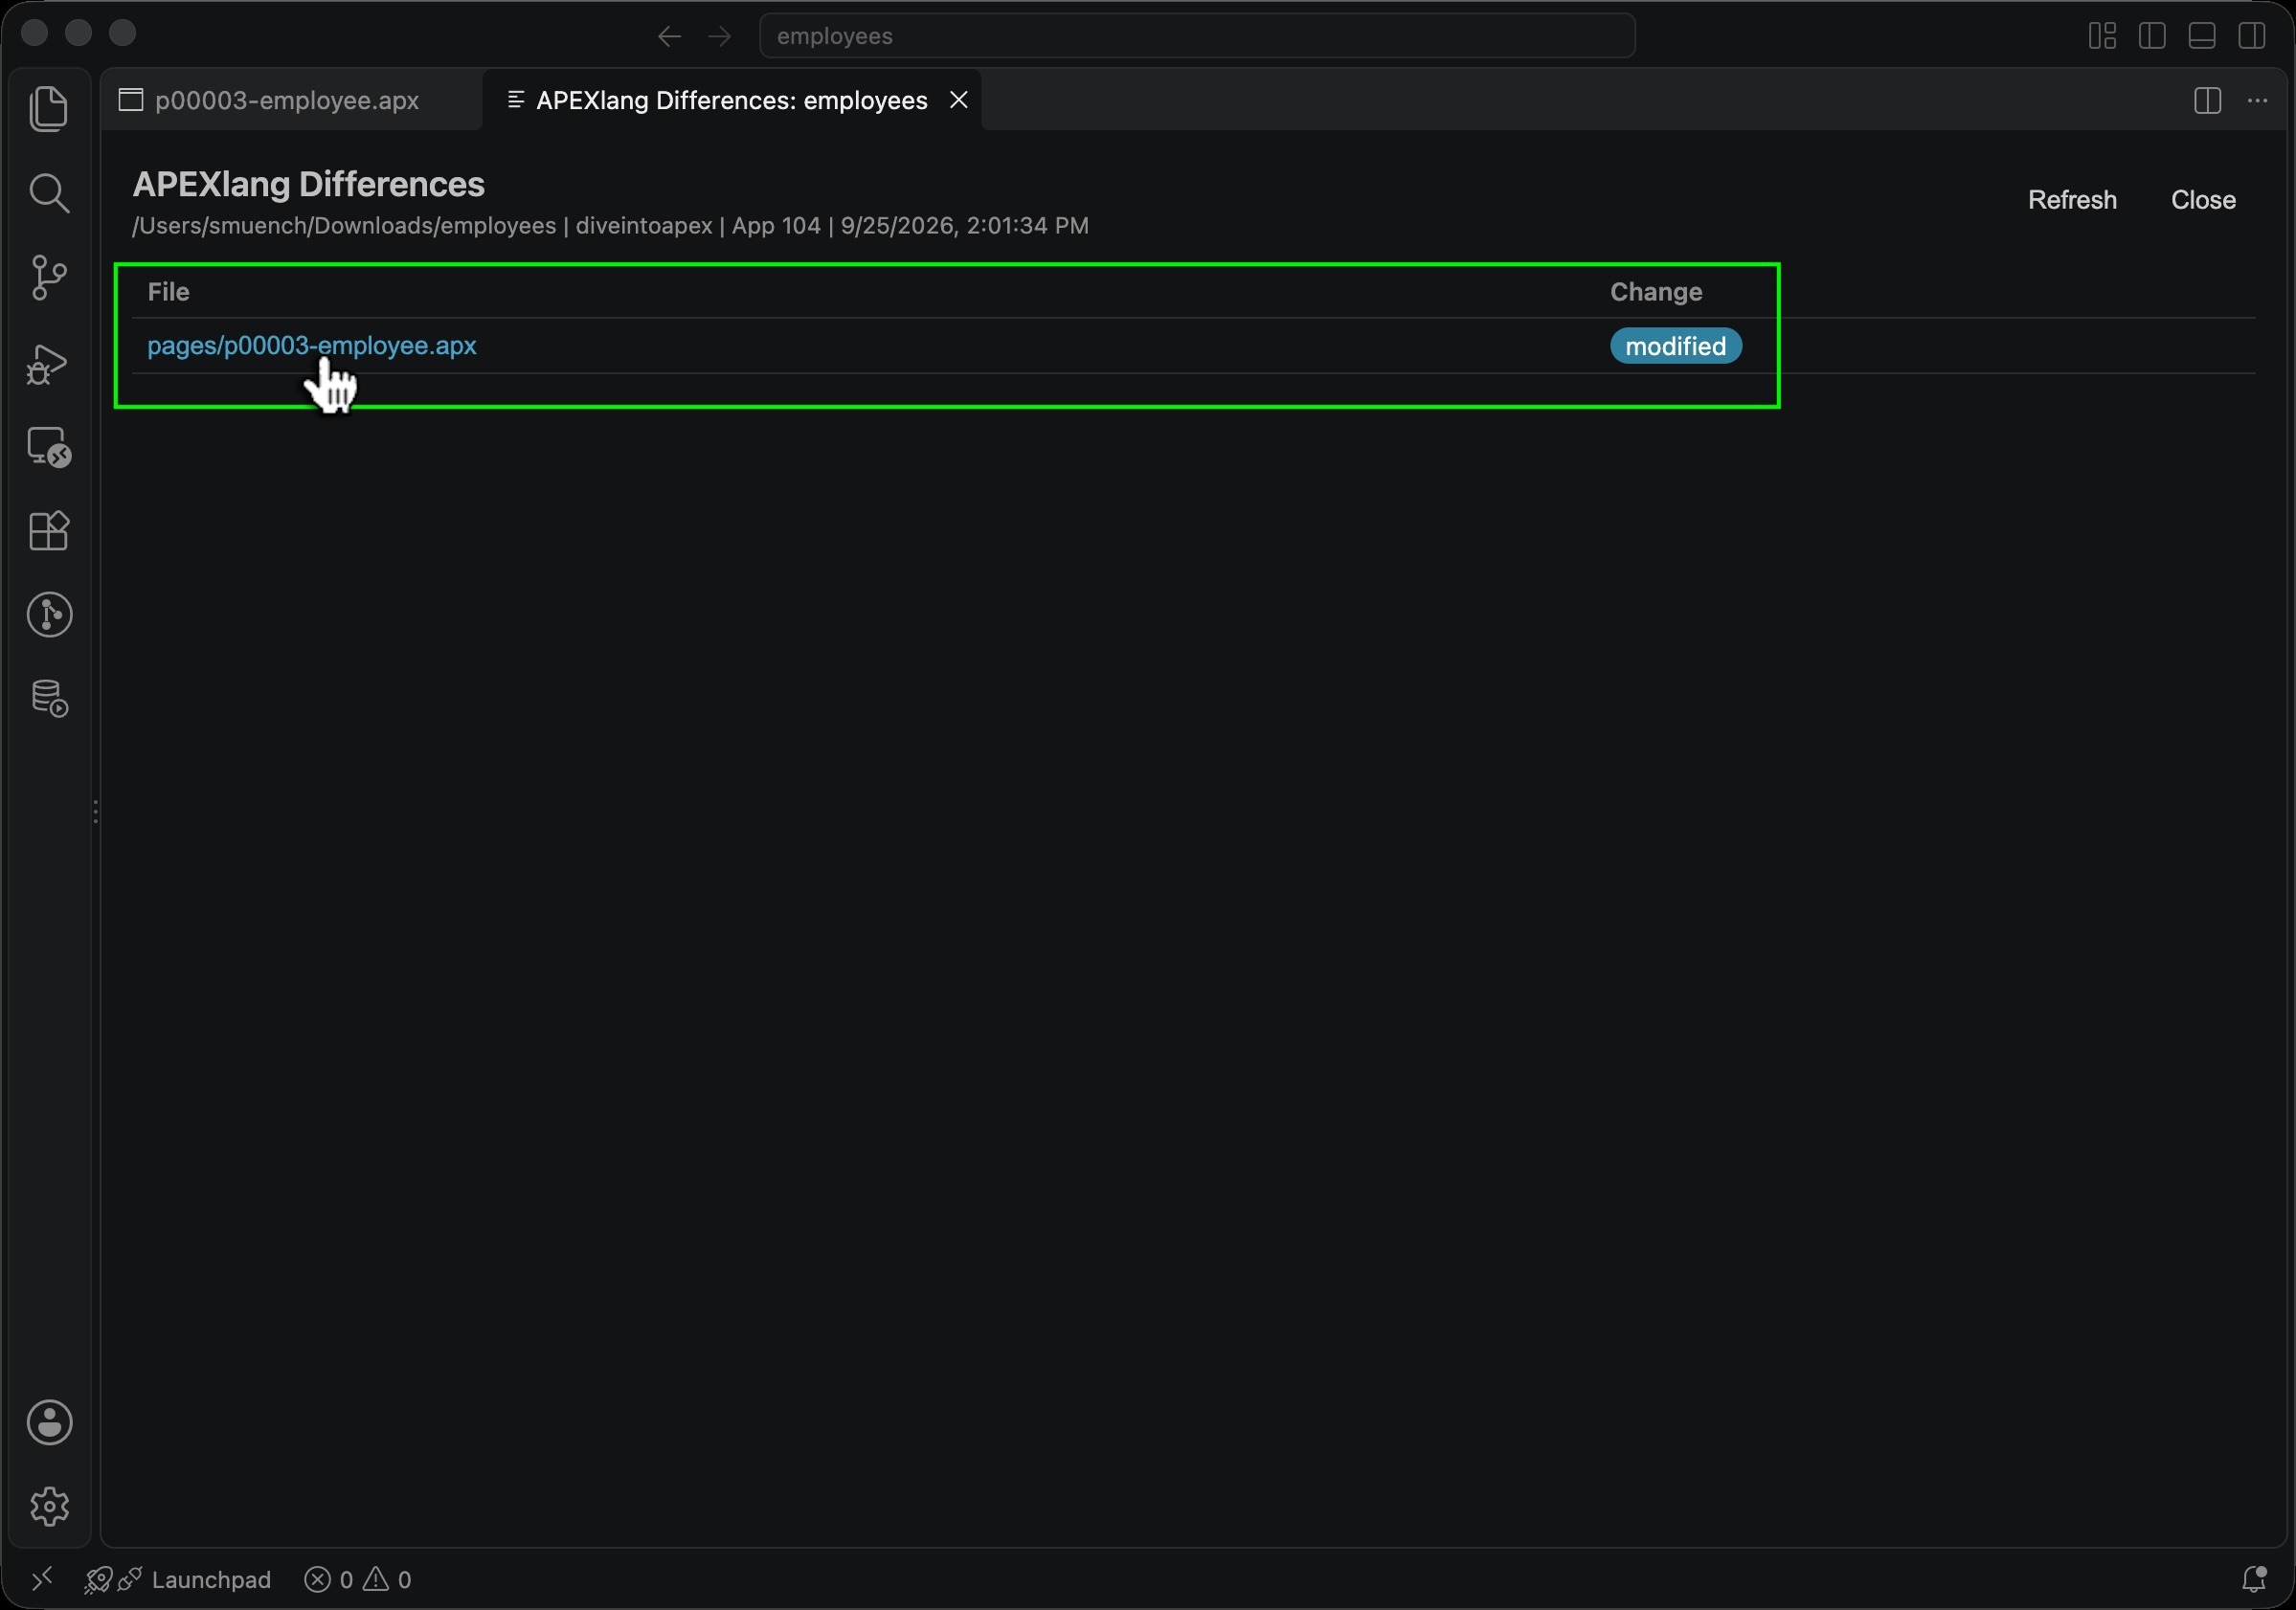Open the notifications bell

(2254, 1579)
